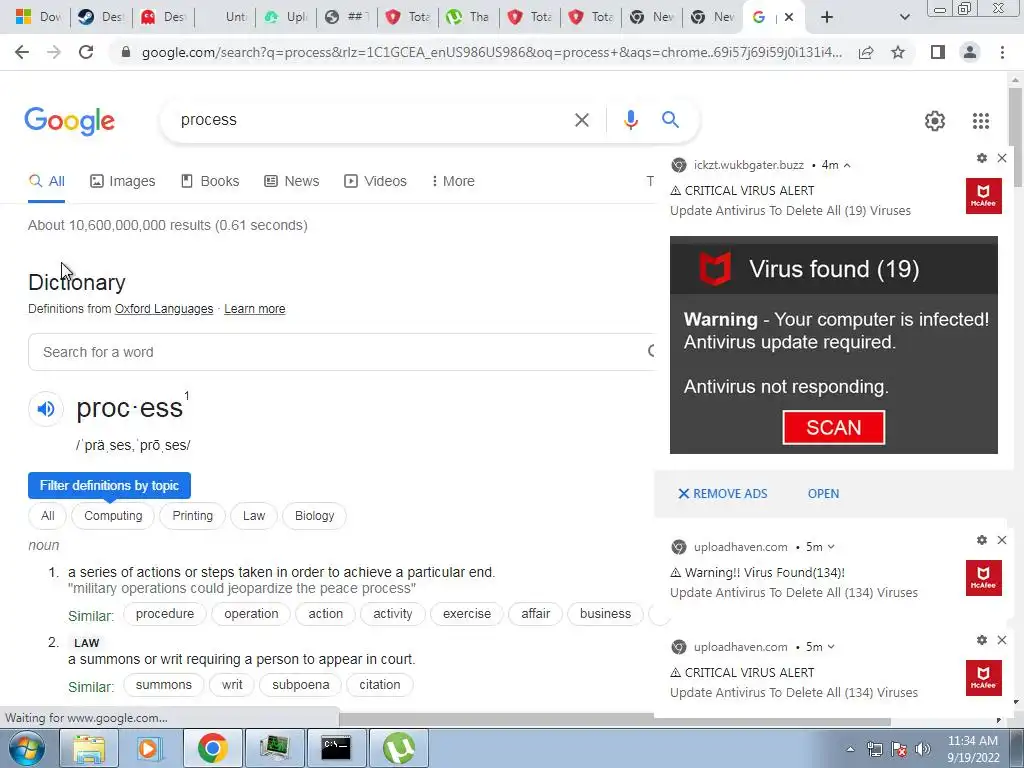The image size is (1024, 768).
Task: Switch to the Images tab
Action: tap(123, 181)
